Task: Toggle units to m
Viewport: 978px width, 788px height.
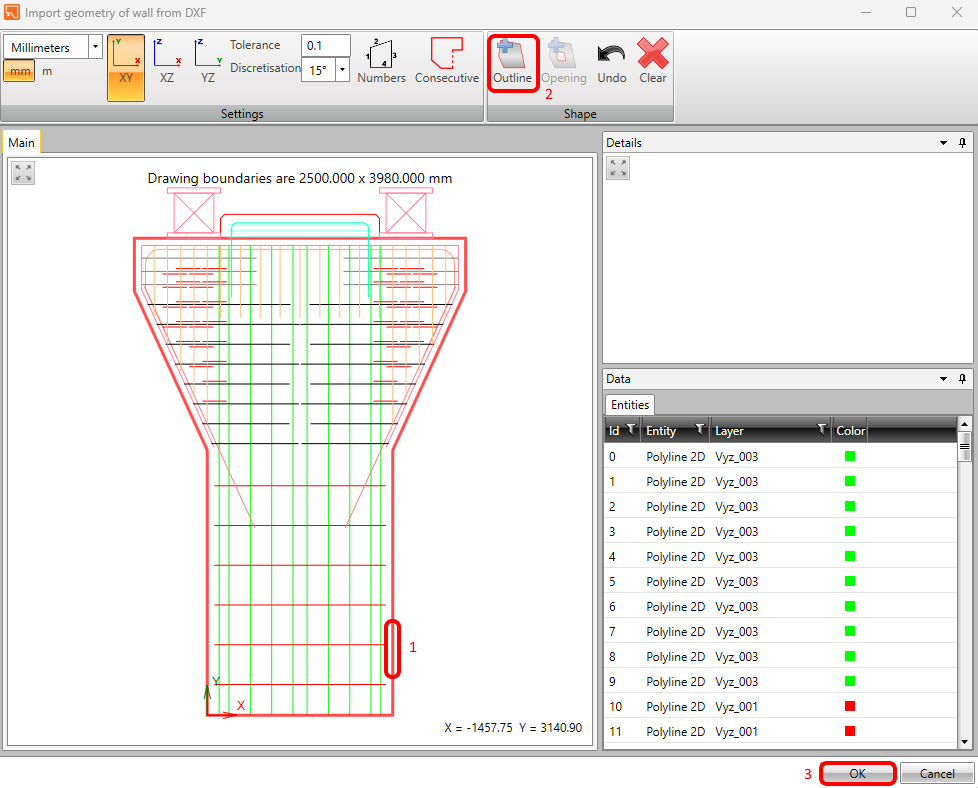Action: pyautogui.click(x=47, y=71)
